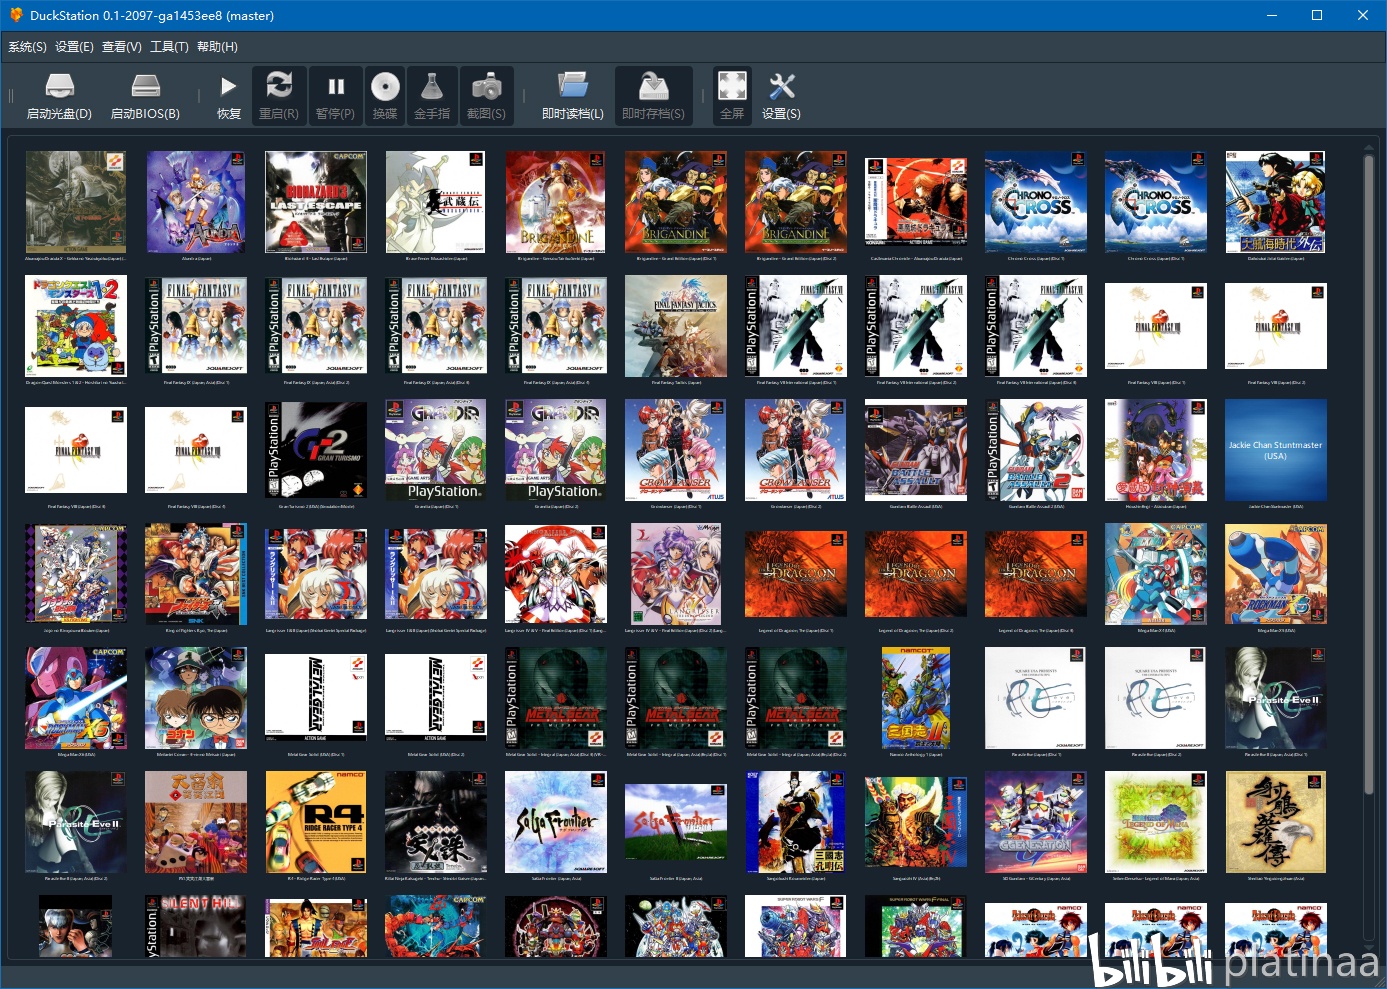Screen dimensions: 1387x989
Task: Select the Brave Fencer Musashiden cover
Action: point(436,202)
